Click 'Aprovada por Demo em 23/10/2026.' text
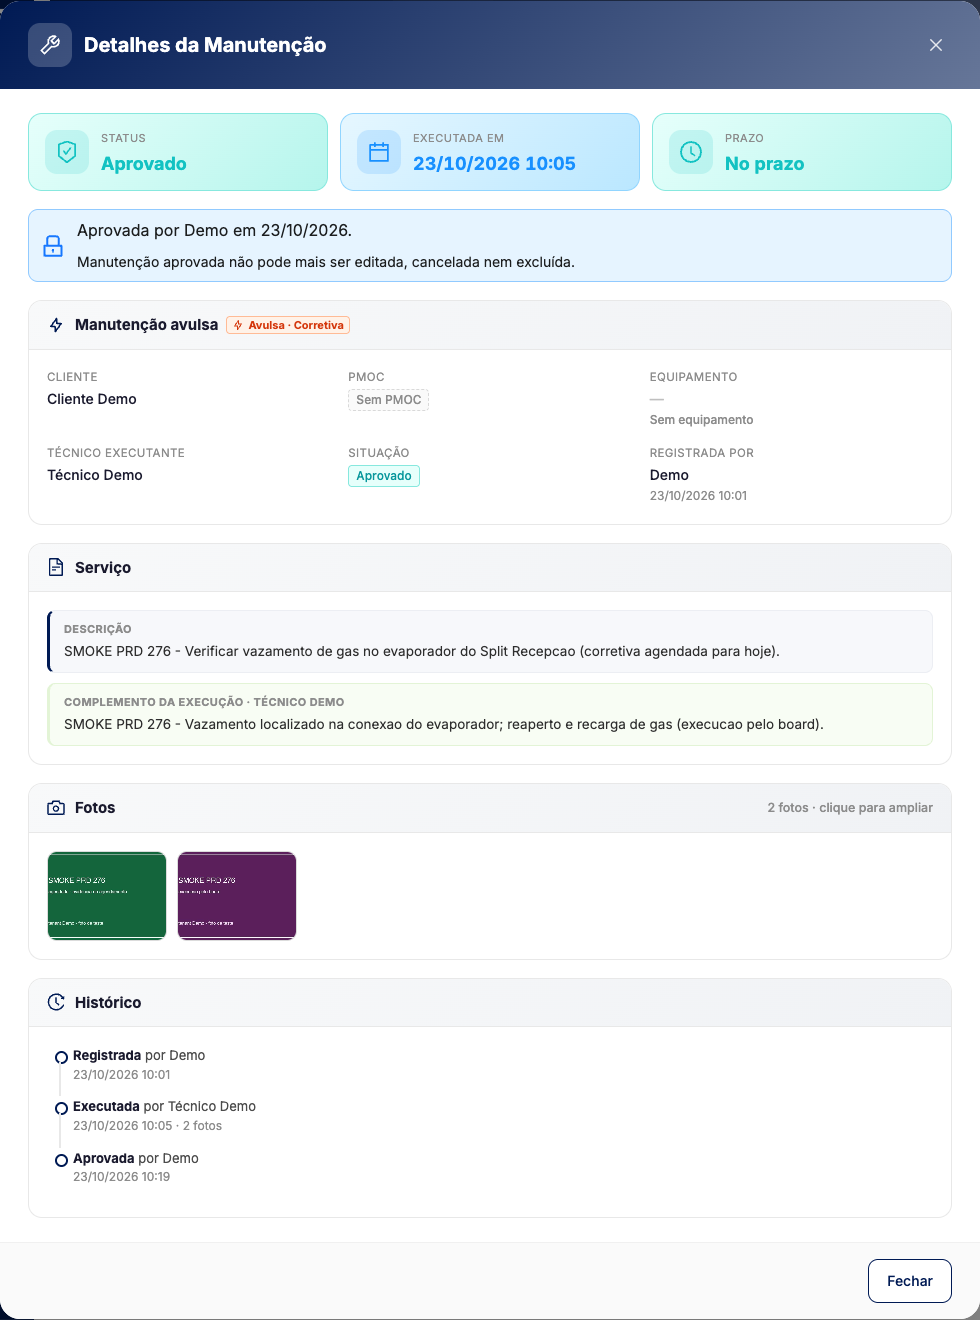 pyautogui.click(x=214, y=230)
